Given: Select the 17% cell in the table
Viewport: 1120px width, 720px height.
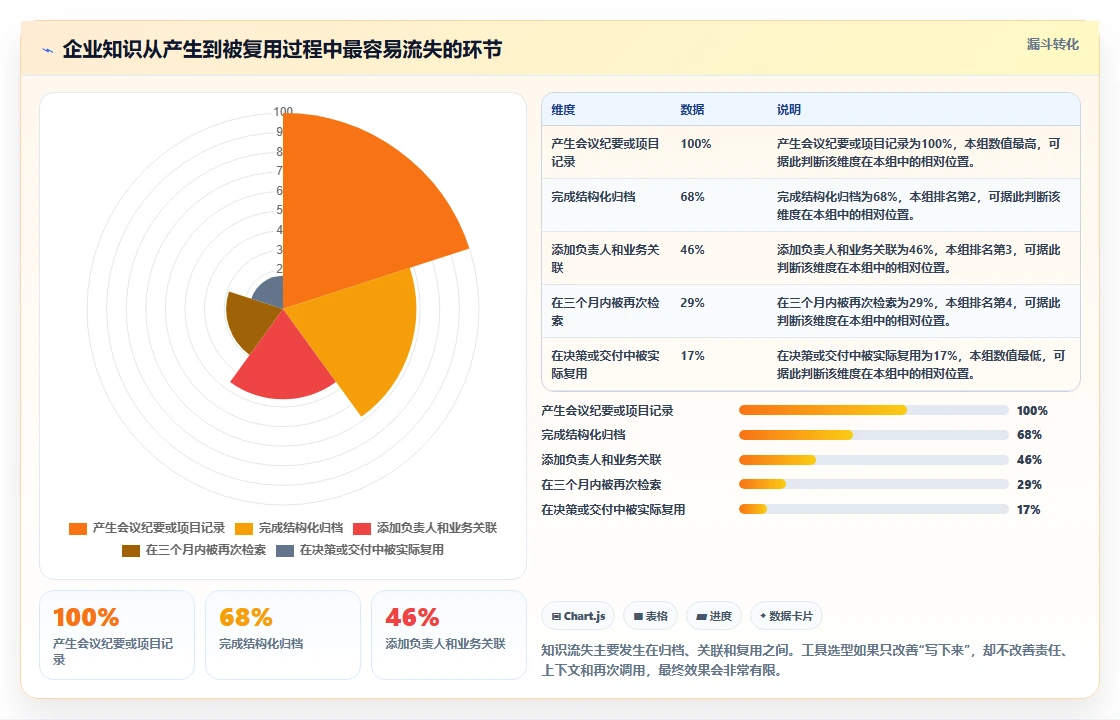Looking at the screenshot, I should [692, 355].
